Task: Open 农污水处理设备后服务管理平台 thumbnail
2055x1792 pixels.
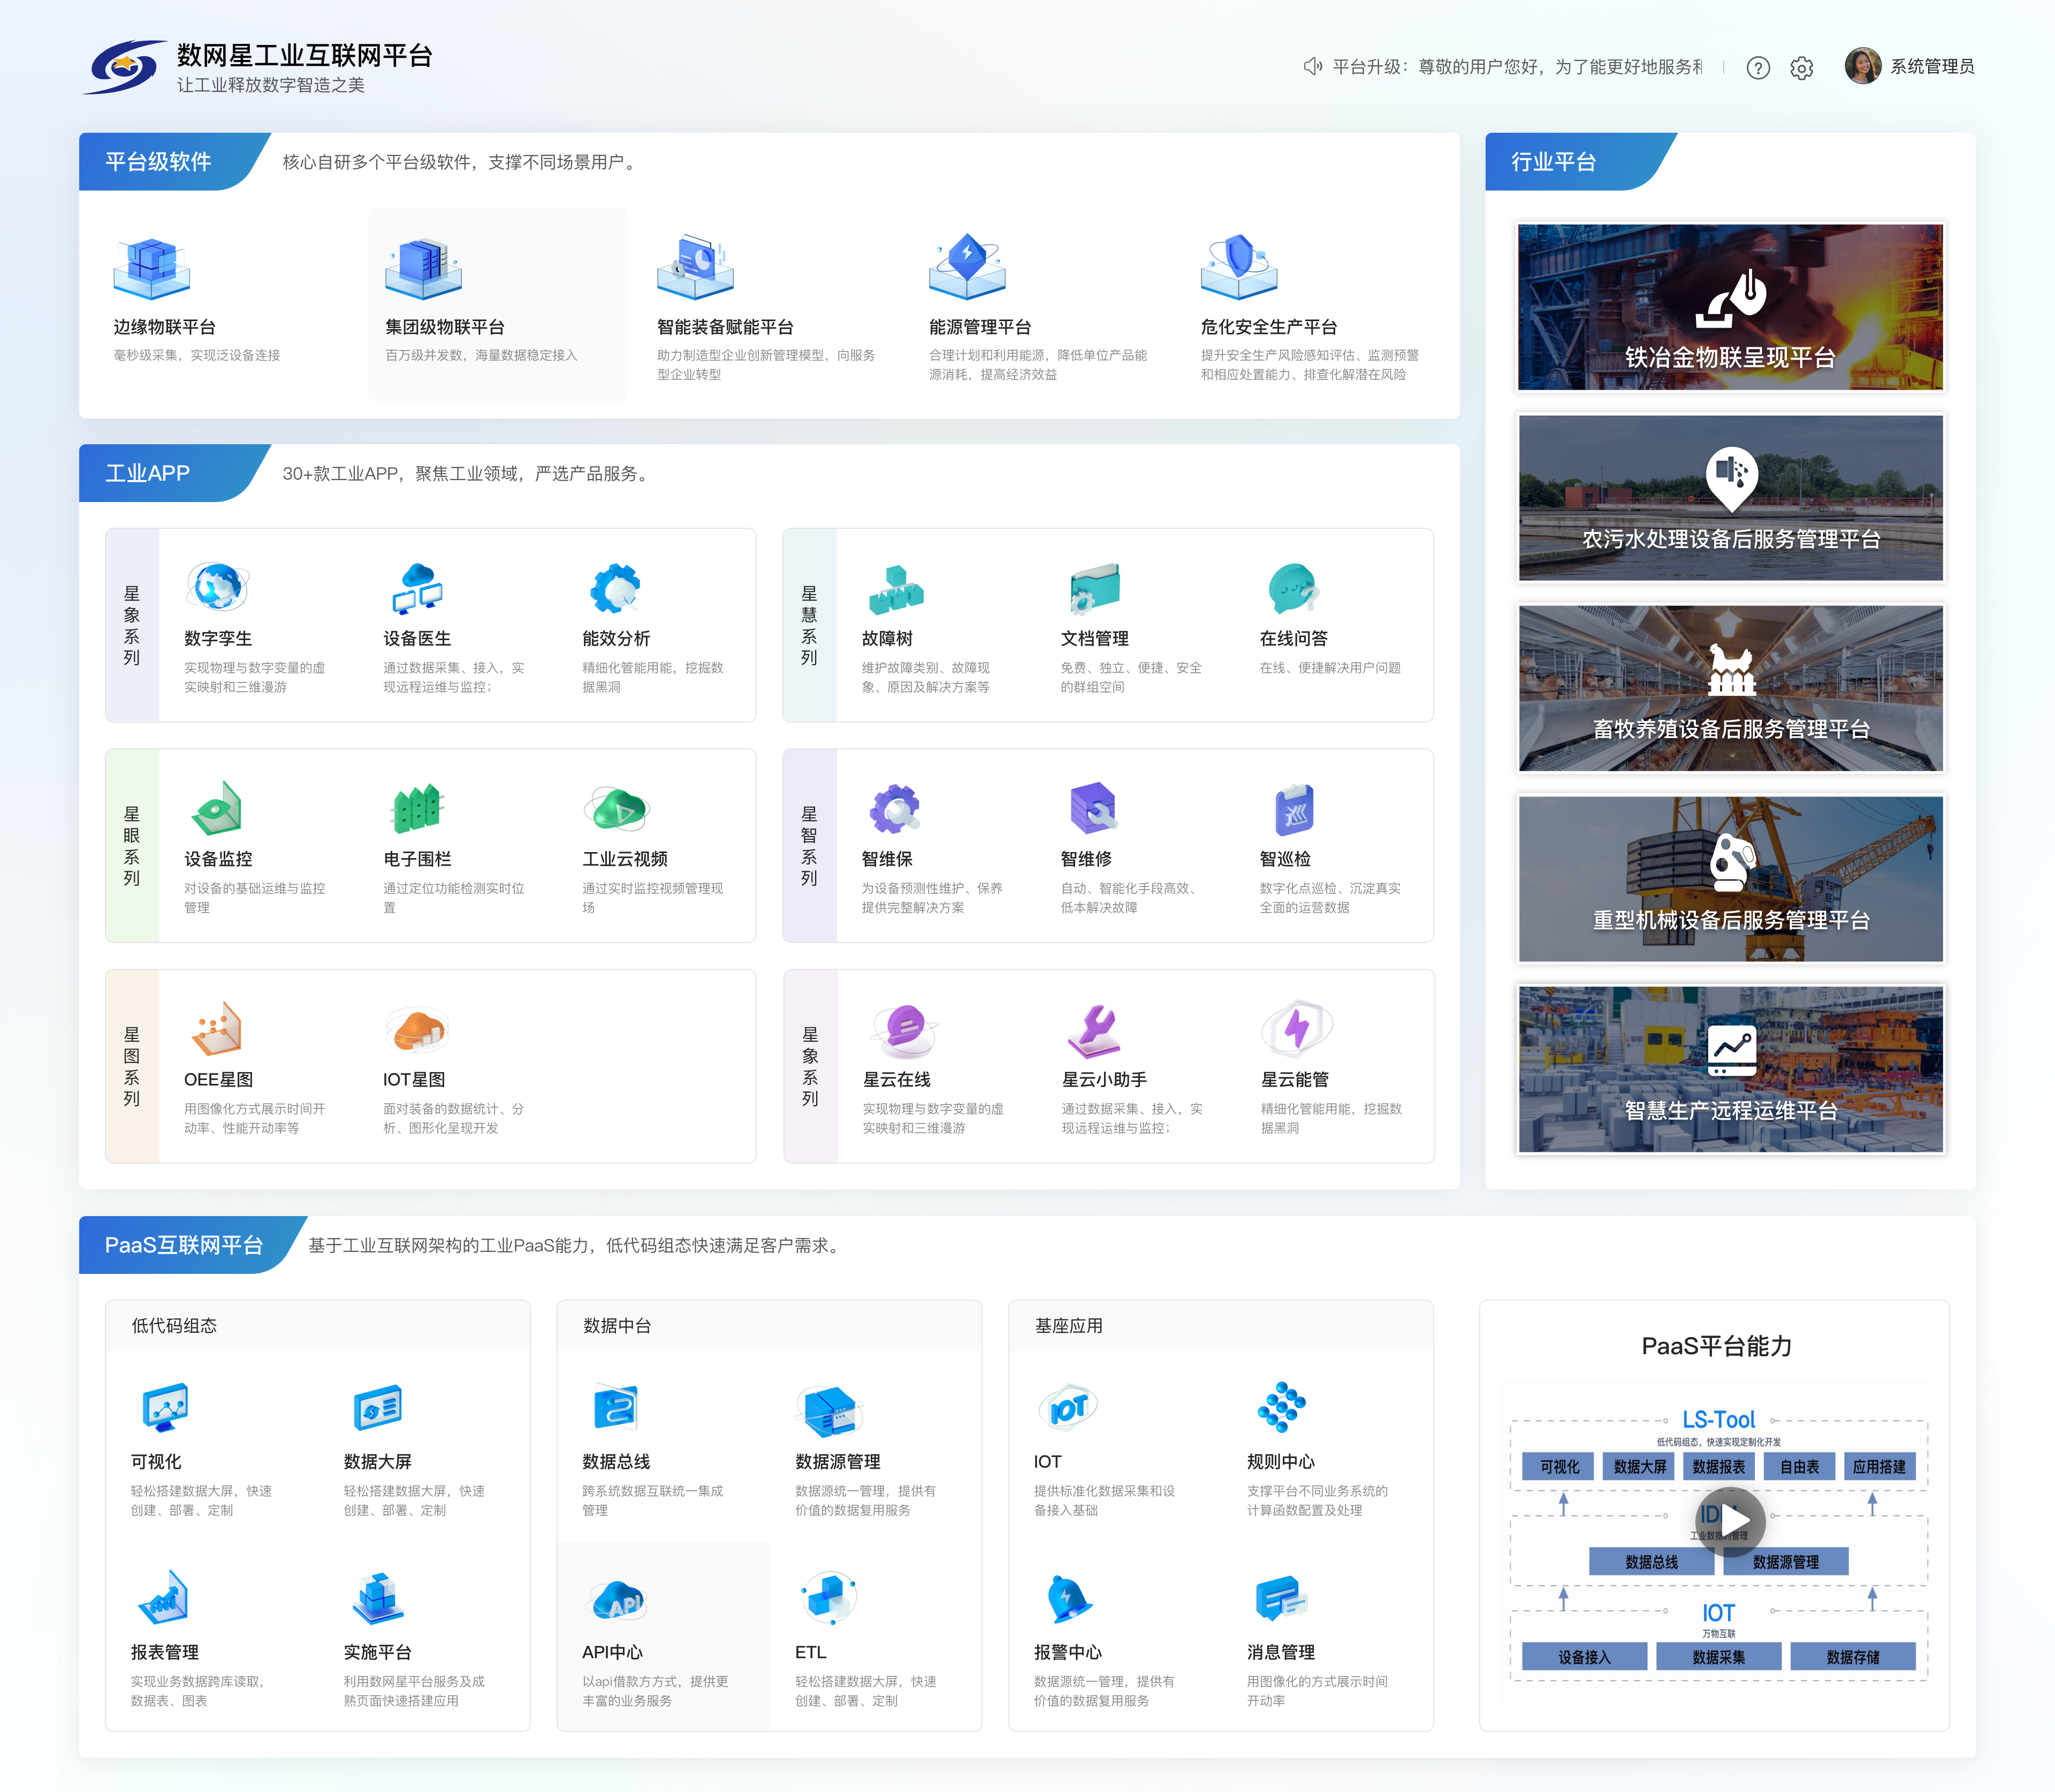Action: pyautogui.click(x=1730, y=497)
